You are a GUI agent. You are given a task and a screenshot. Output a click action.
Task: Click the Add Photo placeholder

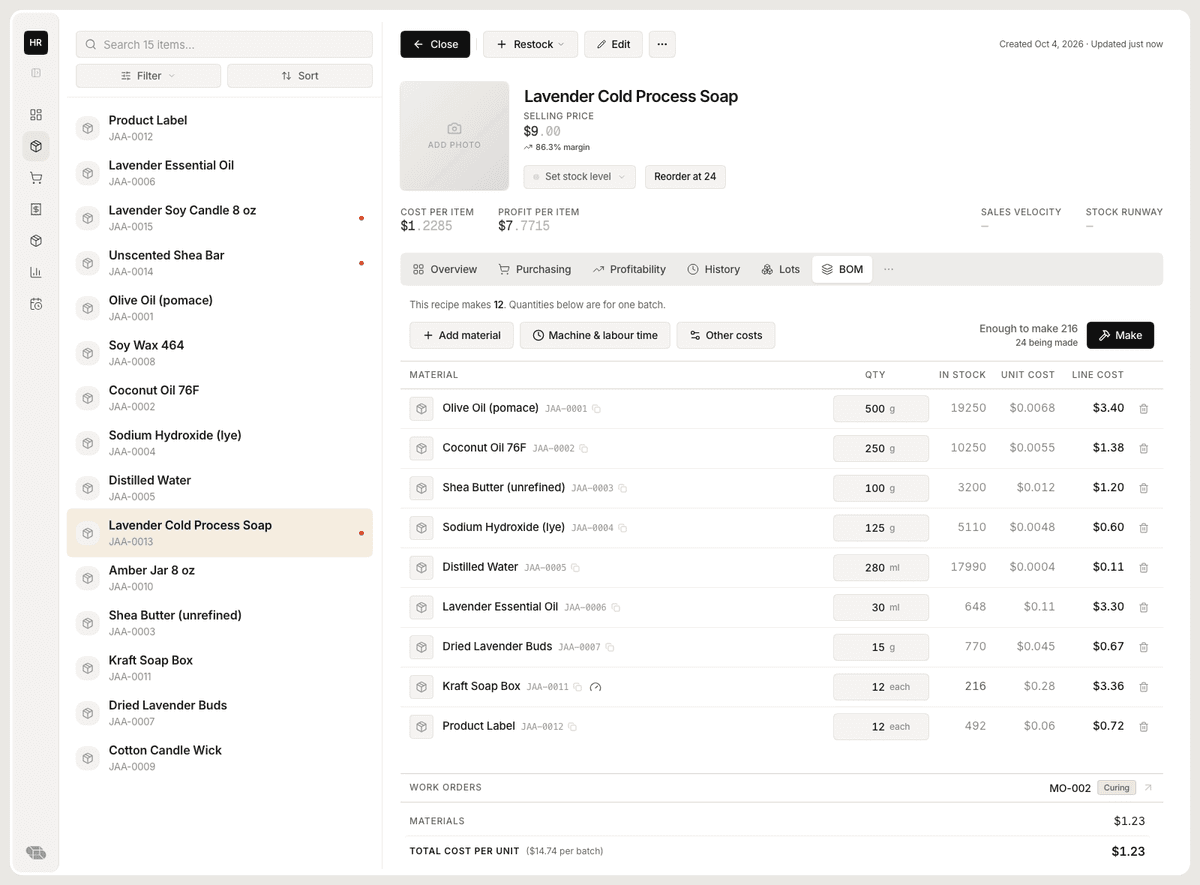pos(455,136)
